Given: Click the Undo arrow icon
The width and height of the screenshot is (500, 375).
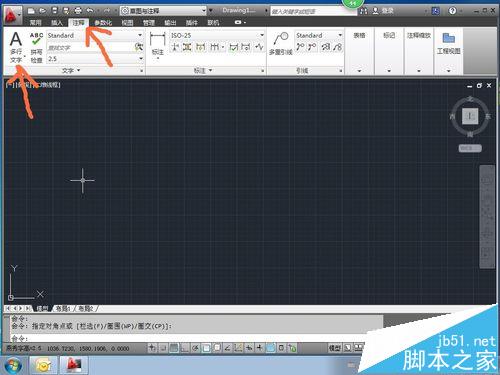Looking at the screenshot, I should tap(90, 11).
